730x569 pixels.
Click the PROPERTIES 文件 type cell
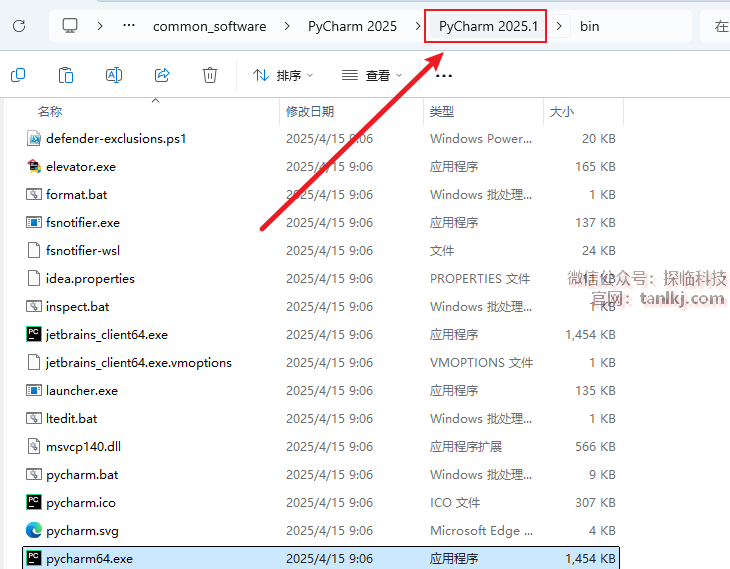point(480,278)
